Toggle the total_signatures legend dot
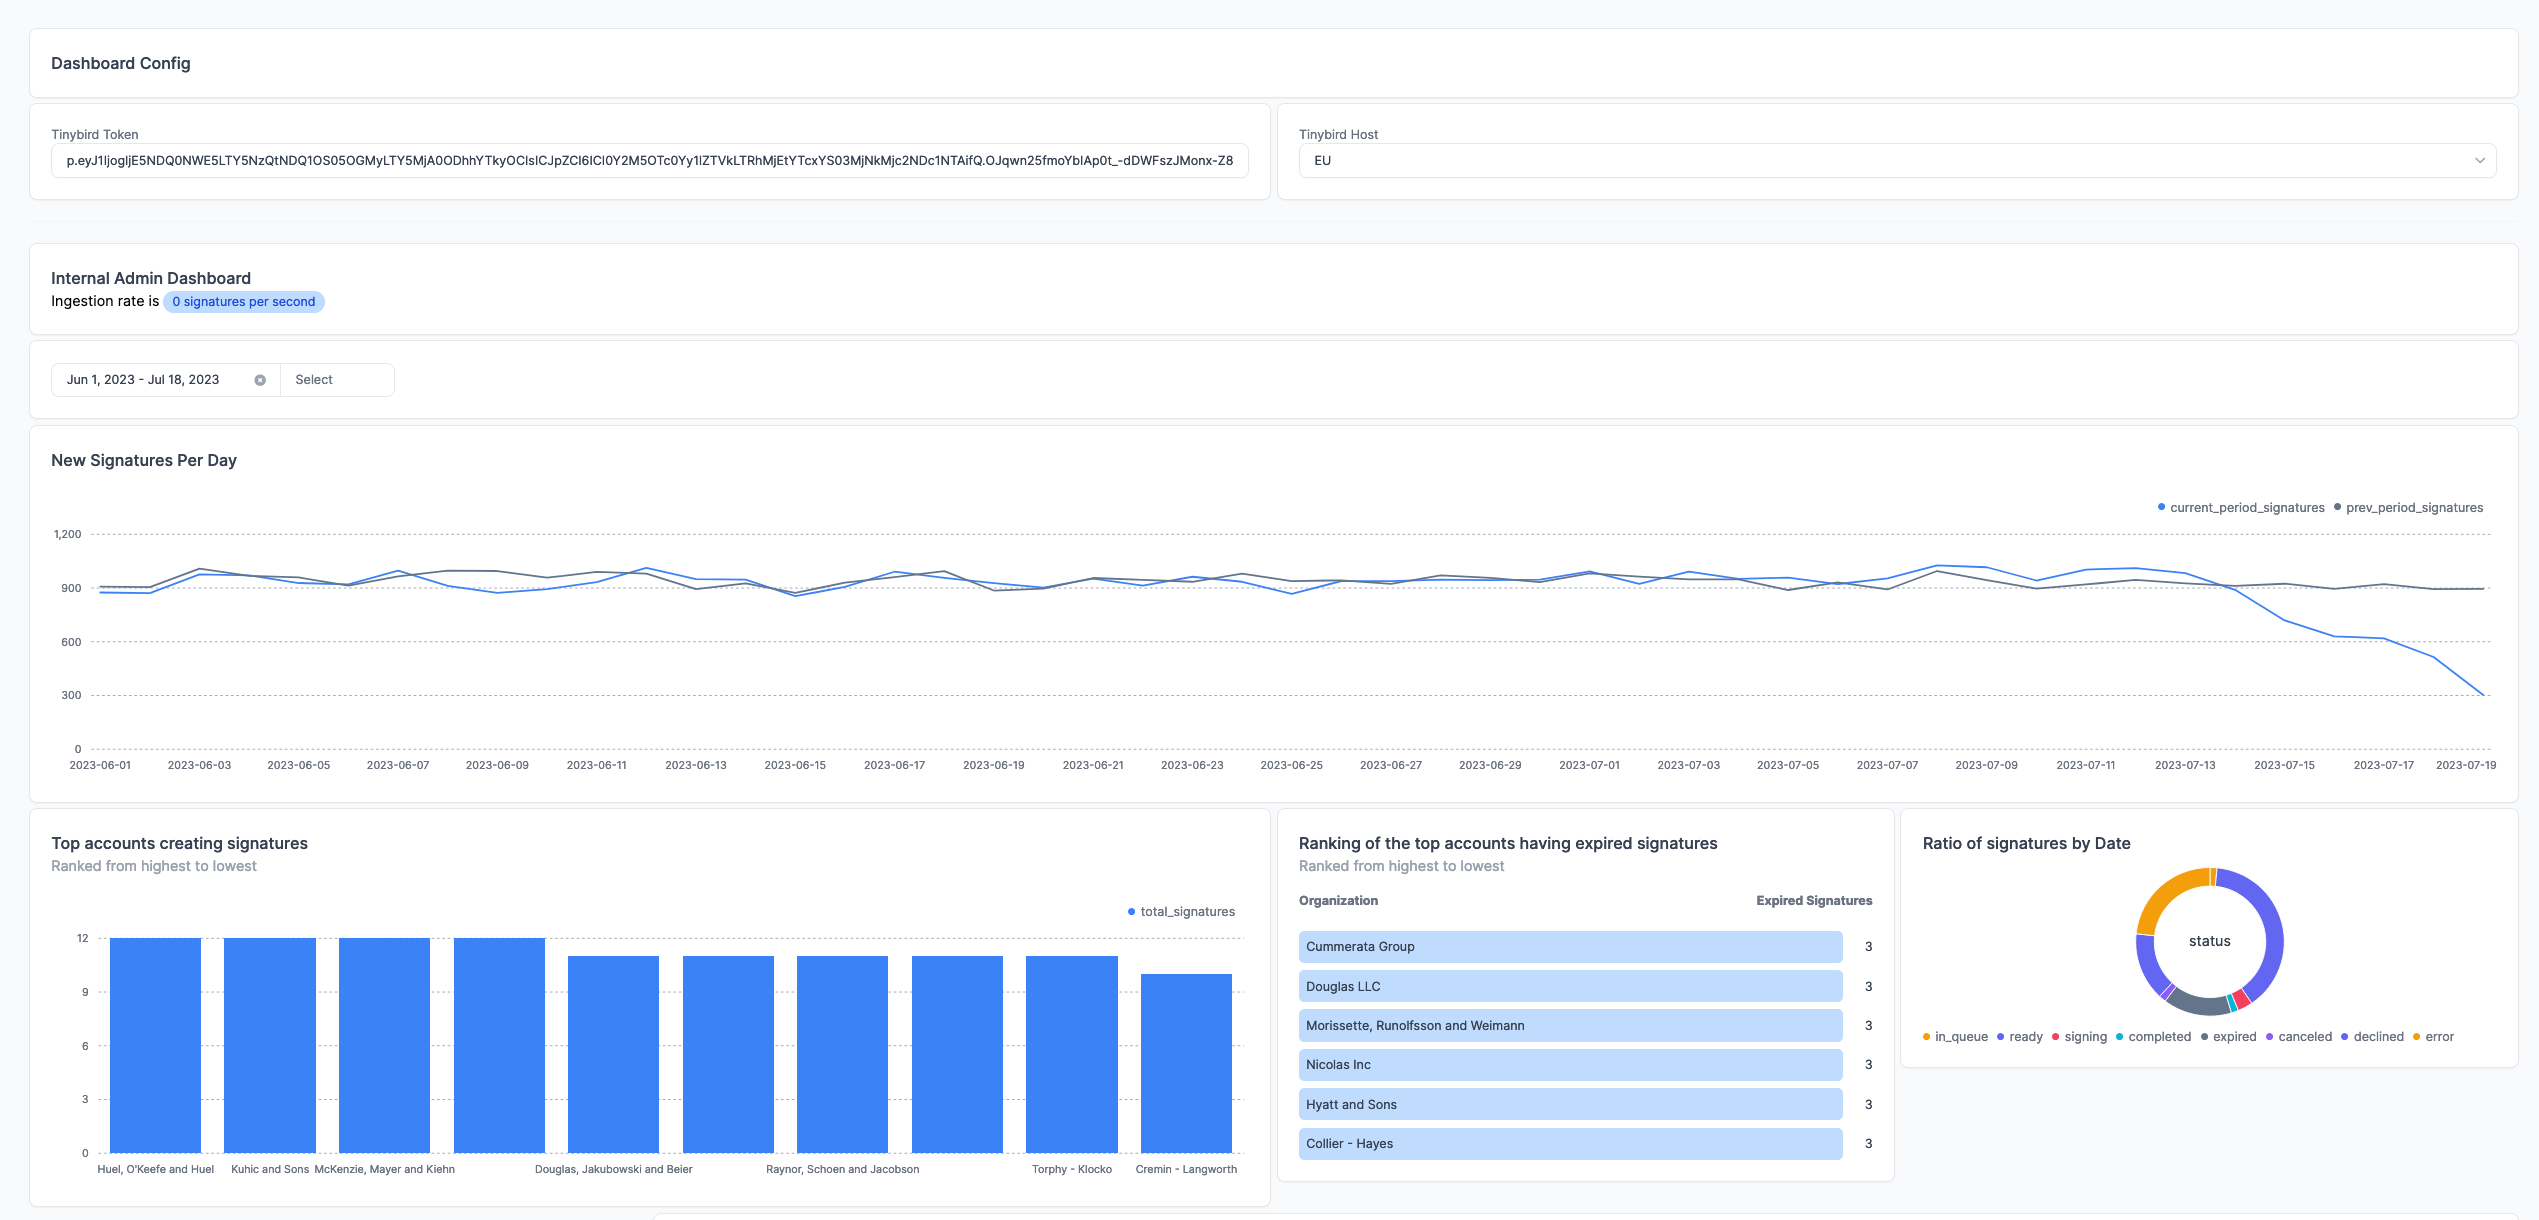Viewport: 2539px width, 1220px height. [1131, 912]
